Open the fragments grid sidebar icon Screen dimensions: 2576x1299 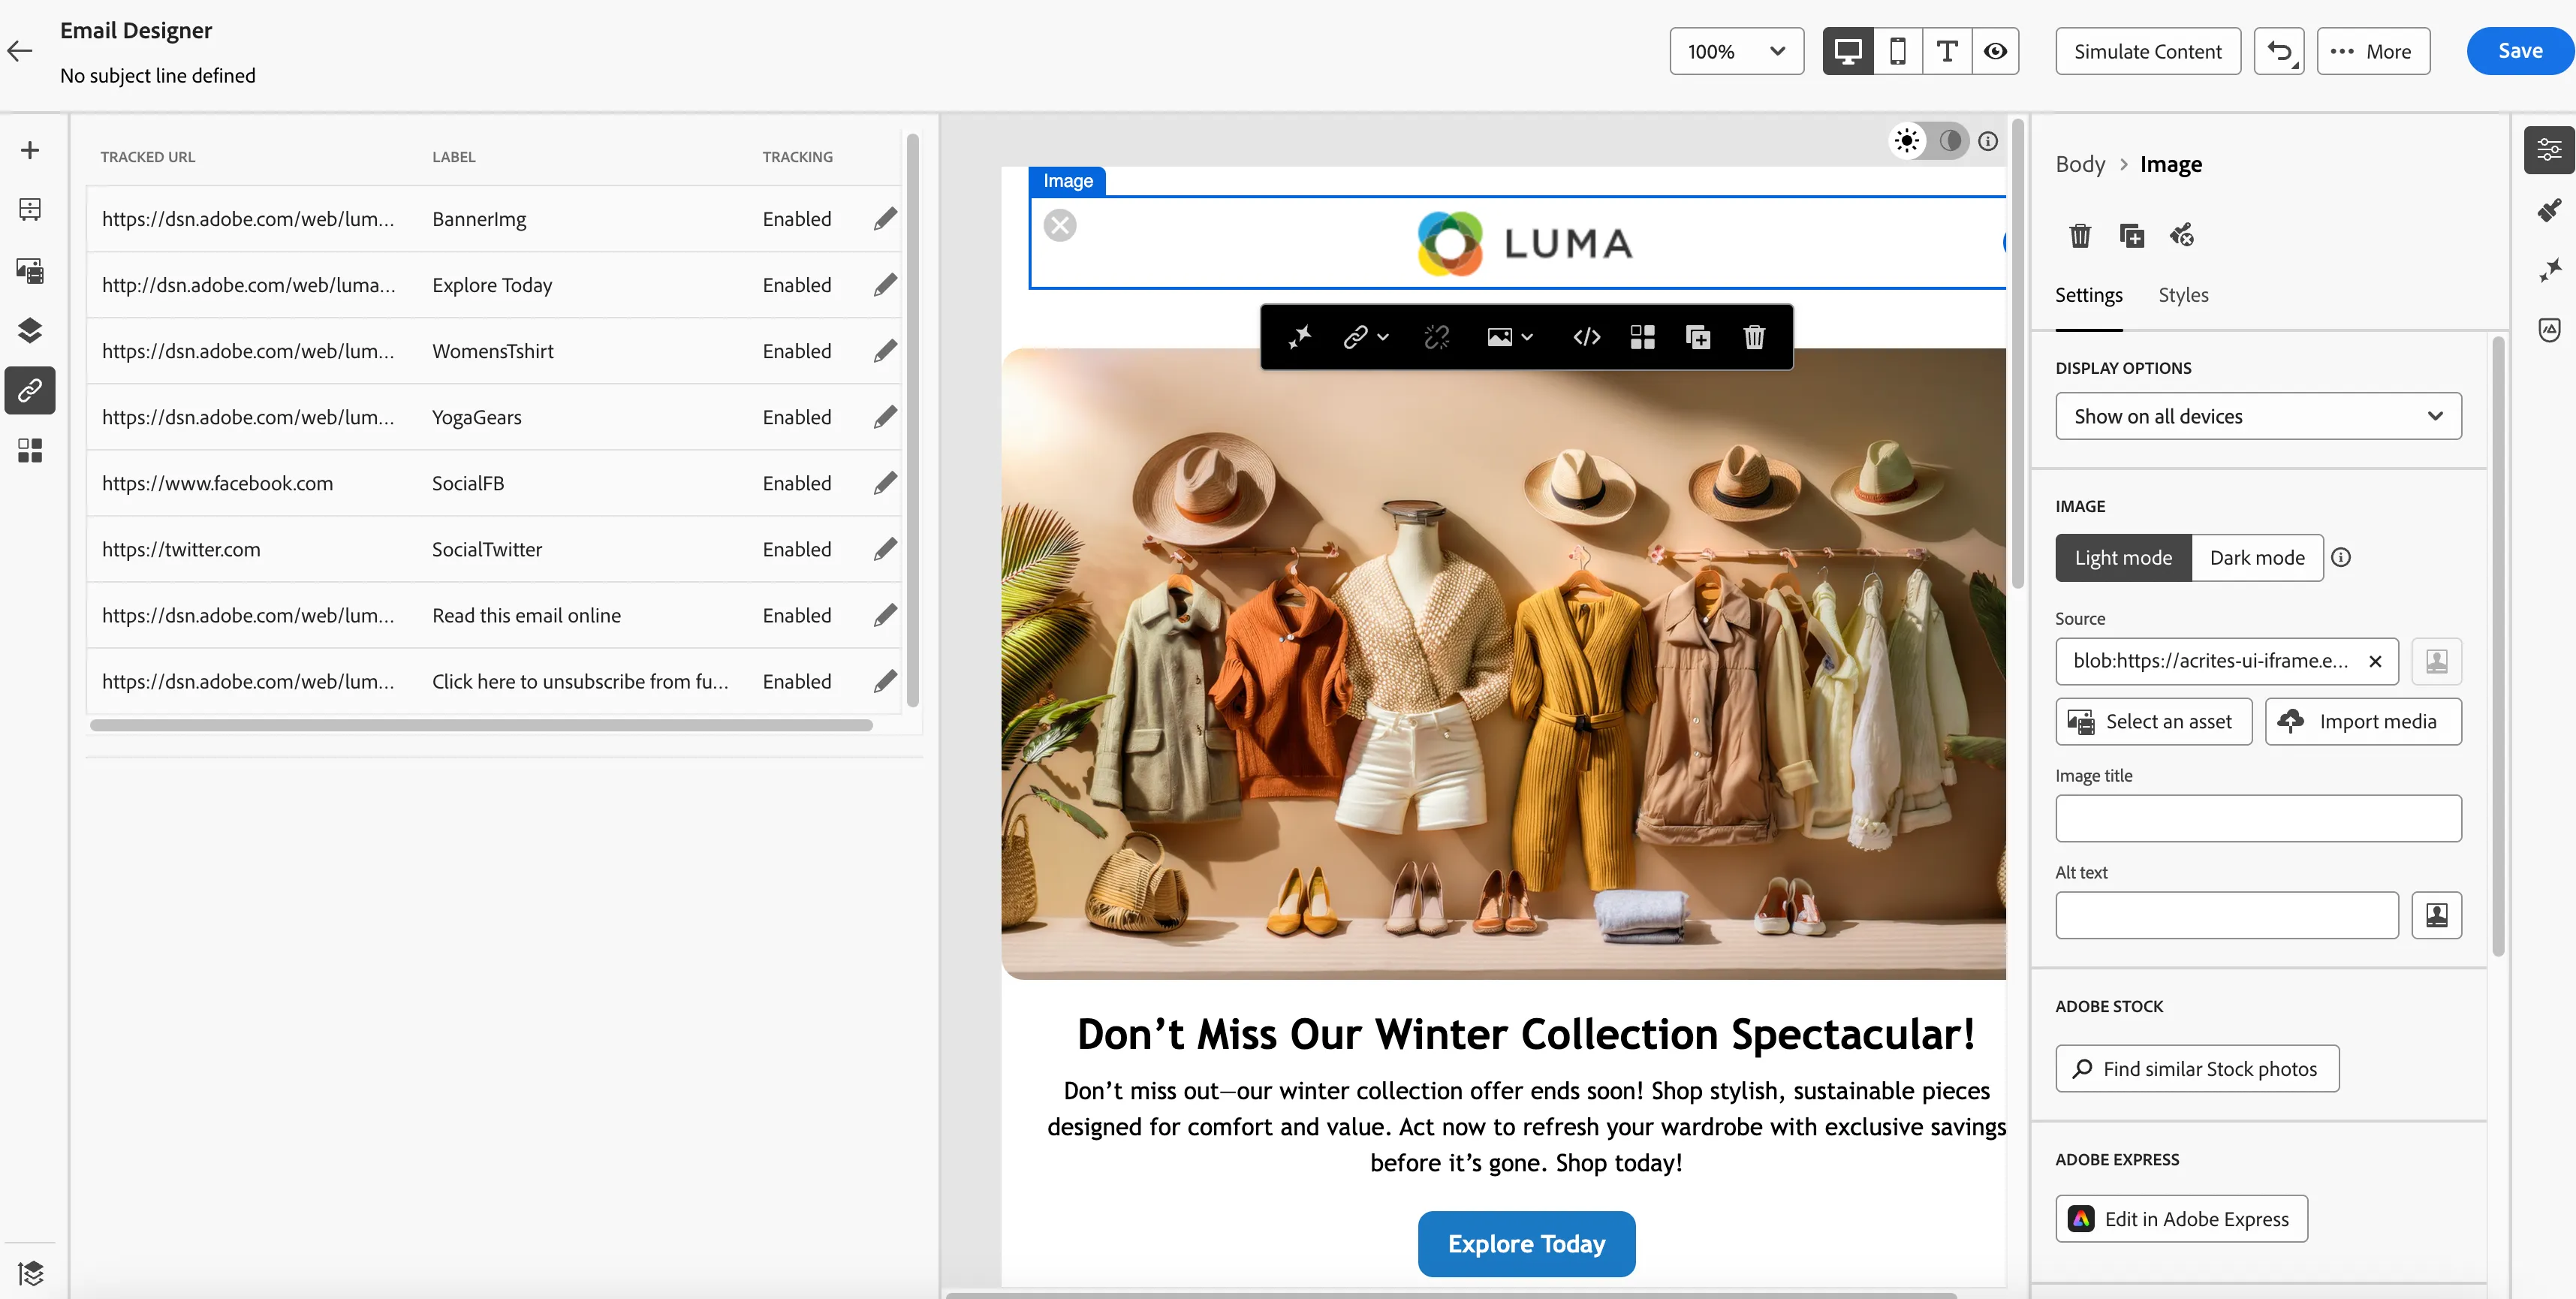pyautogui.click(x=30, y=450)
